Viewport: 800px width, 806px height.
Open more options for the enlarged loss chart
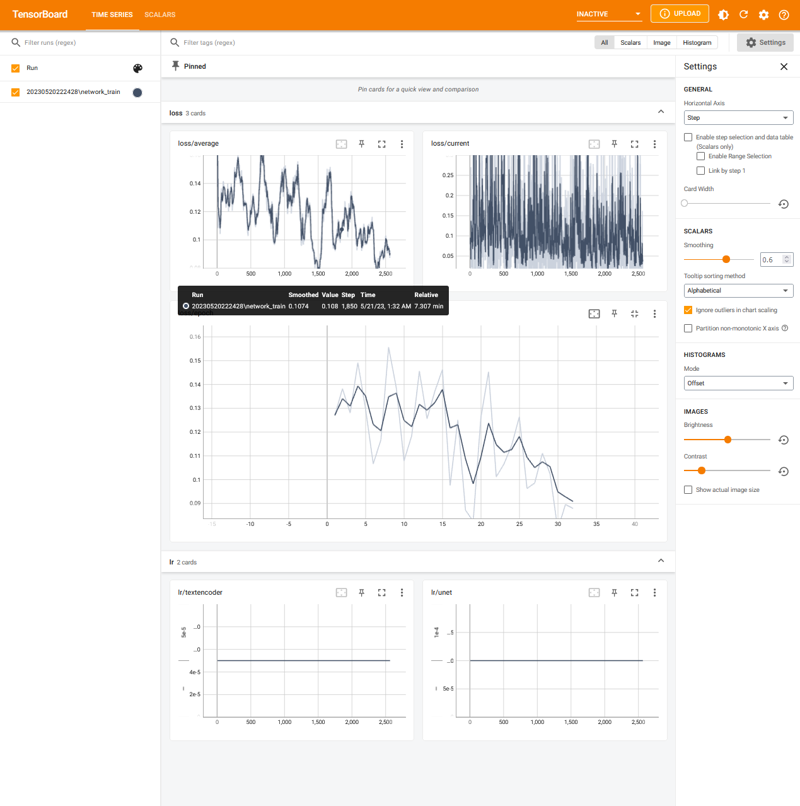click(x=654, y=314)
